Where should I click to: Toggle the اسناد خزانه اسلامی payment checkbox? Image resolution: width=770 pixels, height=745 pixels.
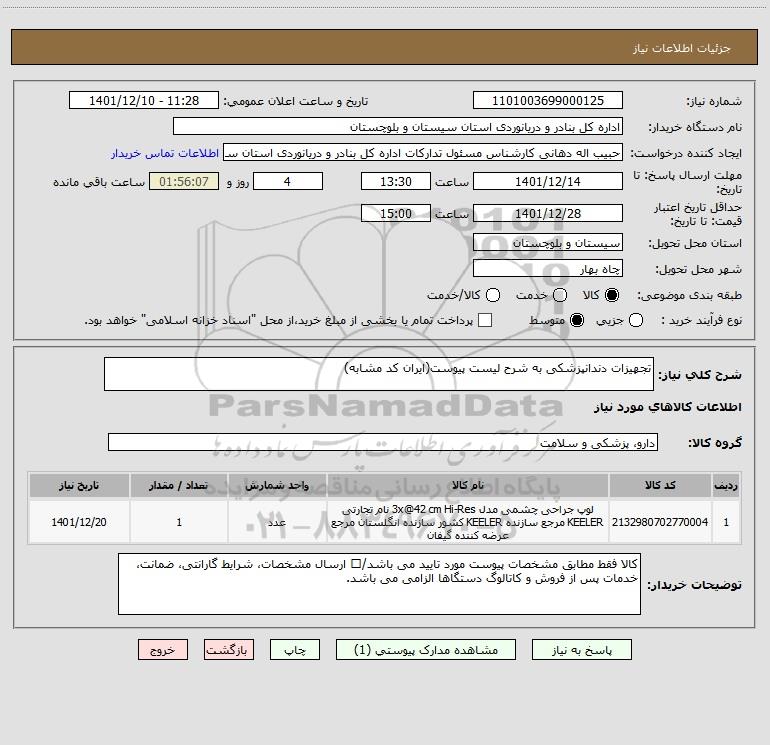(x=485, y=320)
